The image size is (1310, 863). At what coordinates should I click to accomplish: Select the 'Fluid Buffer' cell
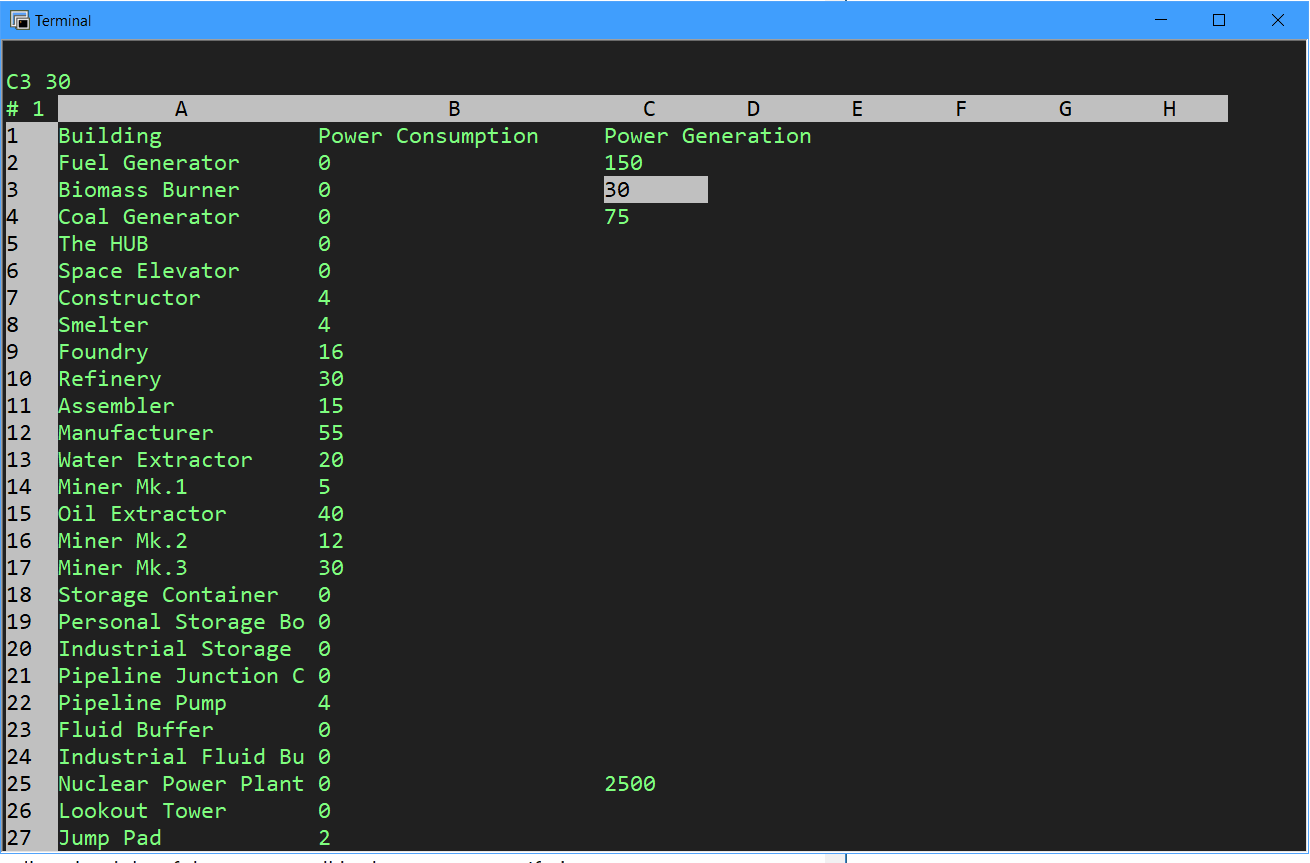(x=136, y=730)
